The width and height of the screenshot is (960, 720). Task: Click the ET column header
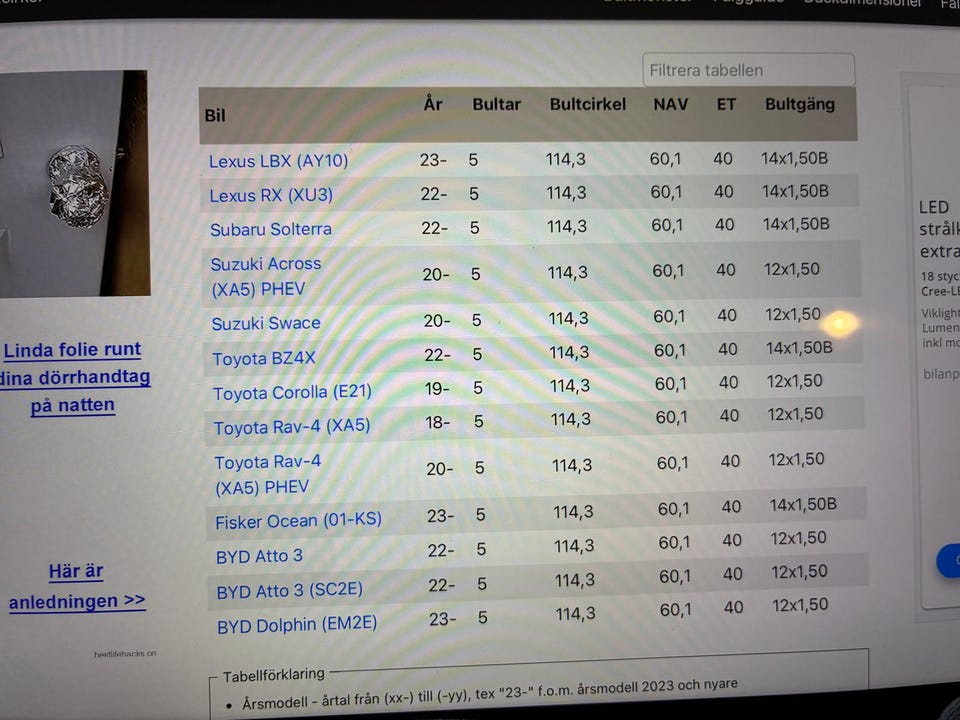pos(726,105)
